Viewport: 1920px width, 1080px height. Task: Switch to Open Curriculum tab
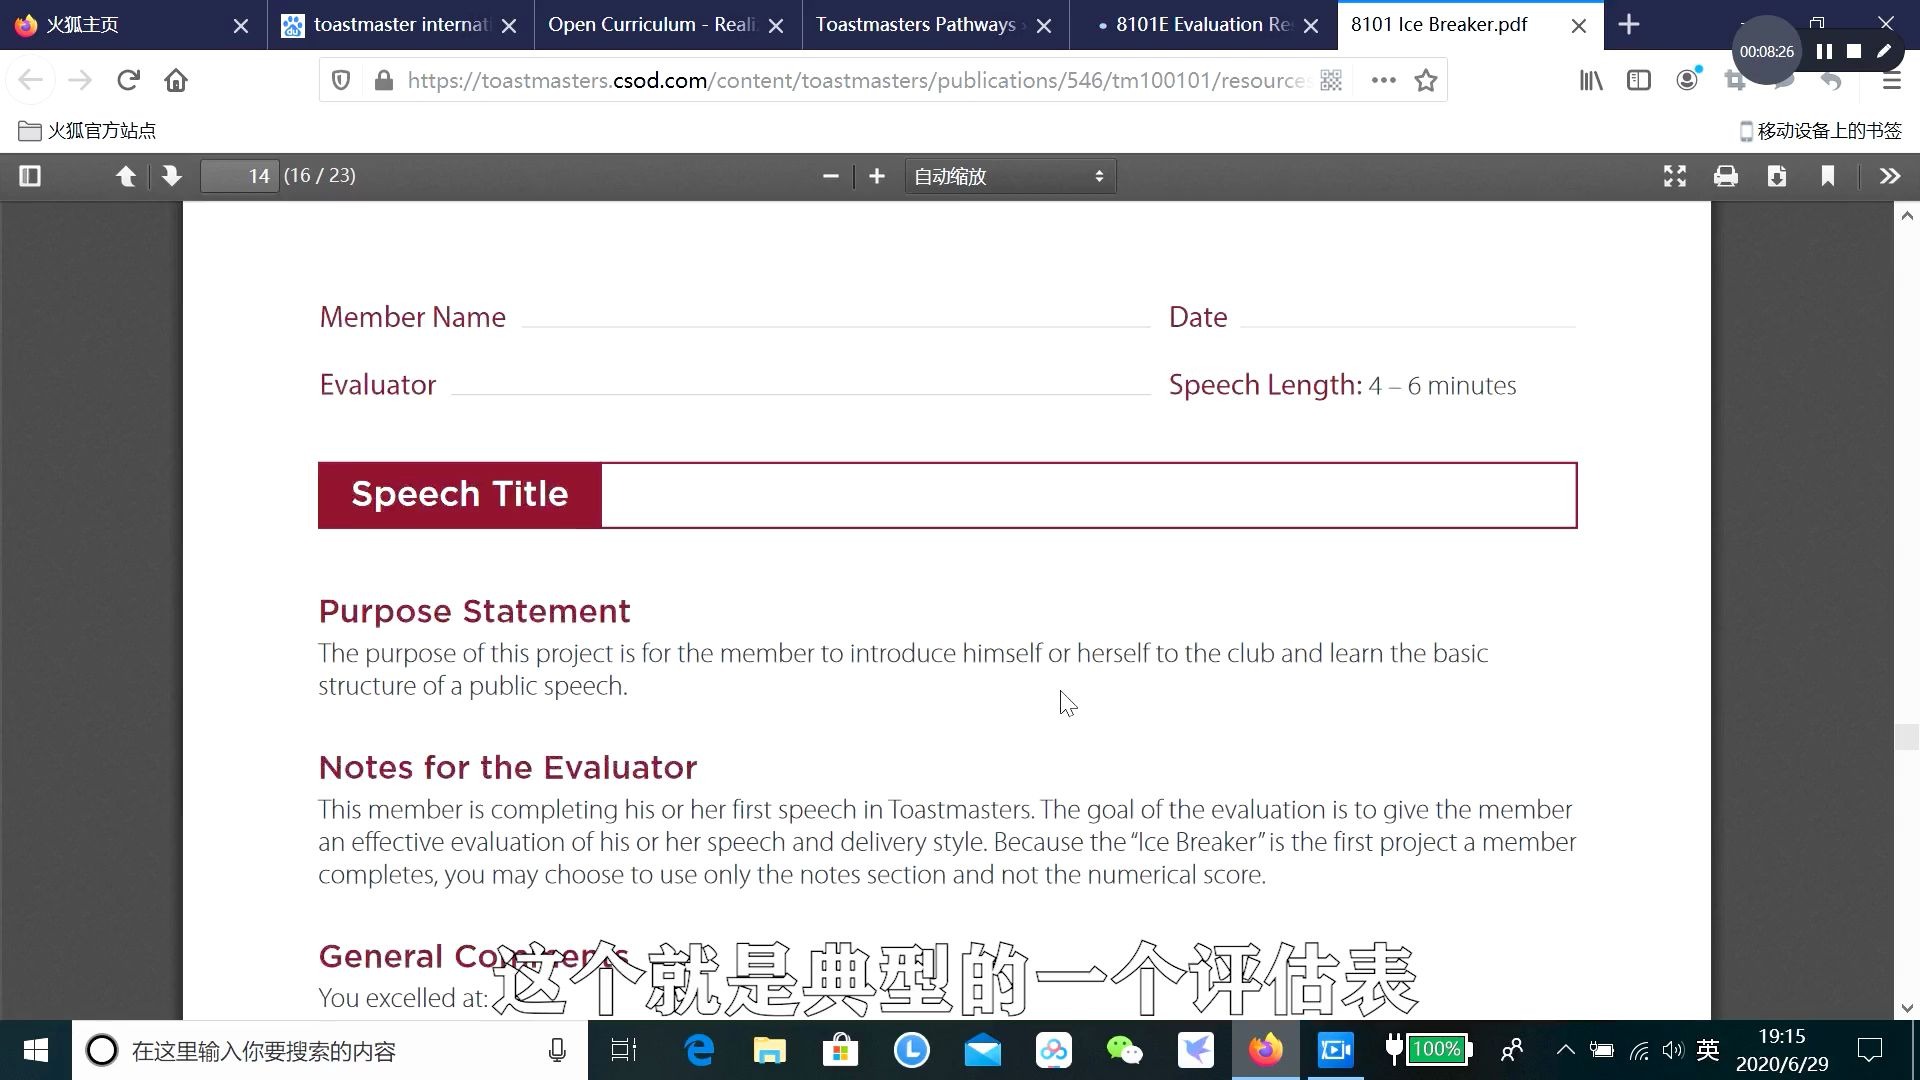[x=650, y=25]
